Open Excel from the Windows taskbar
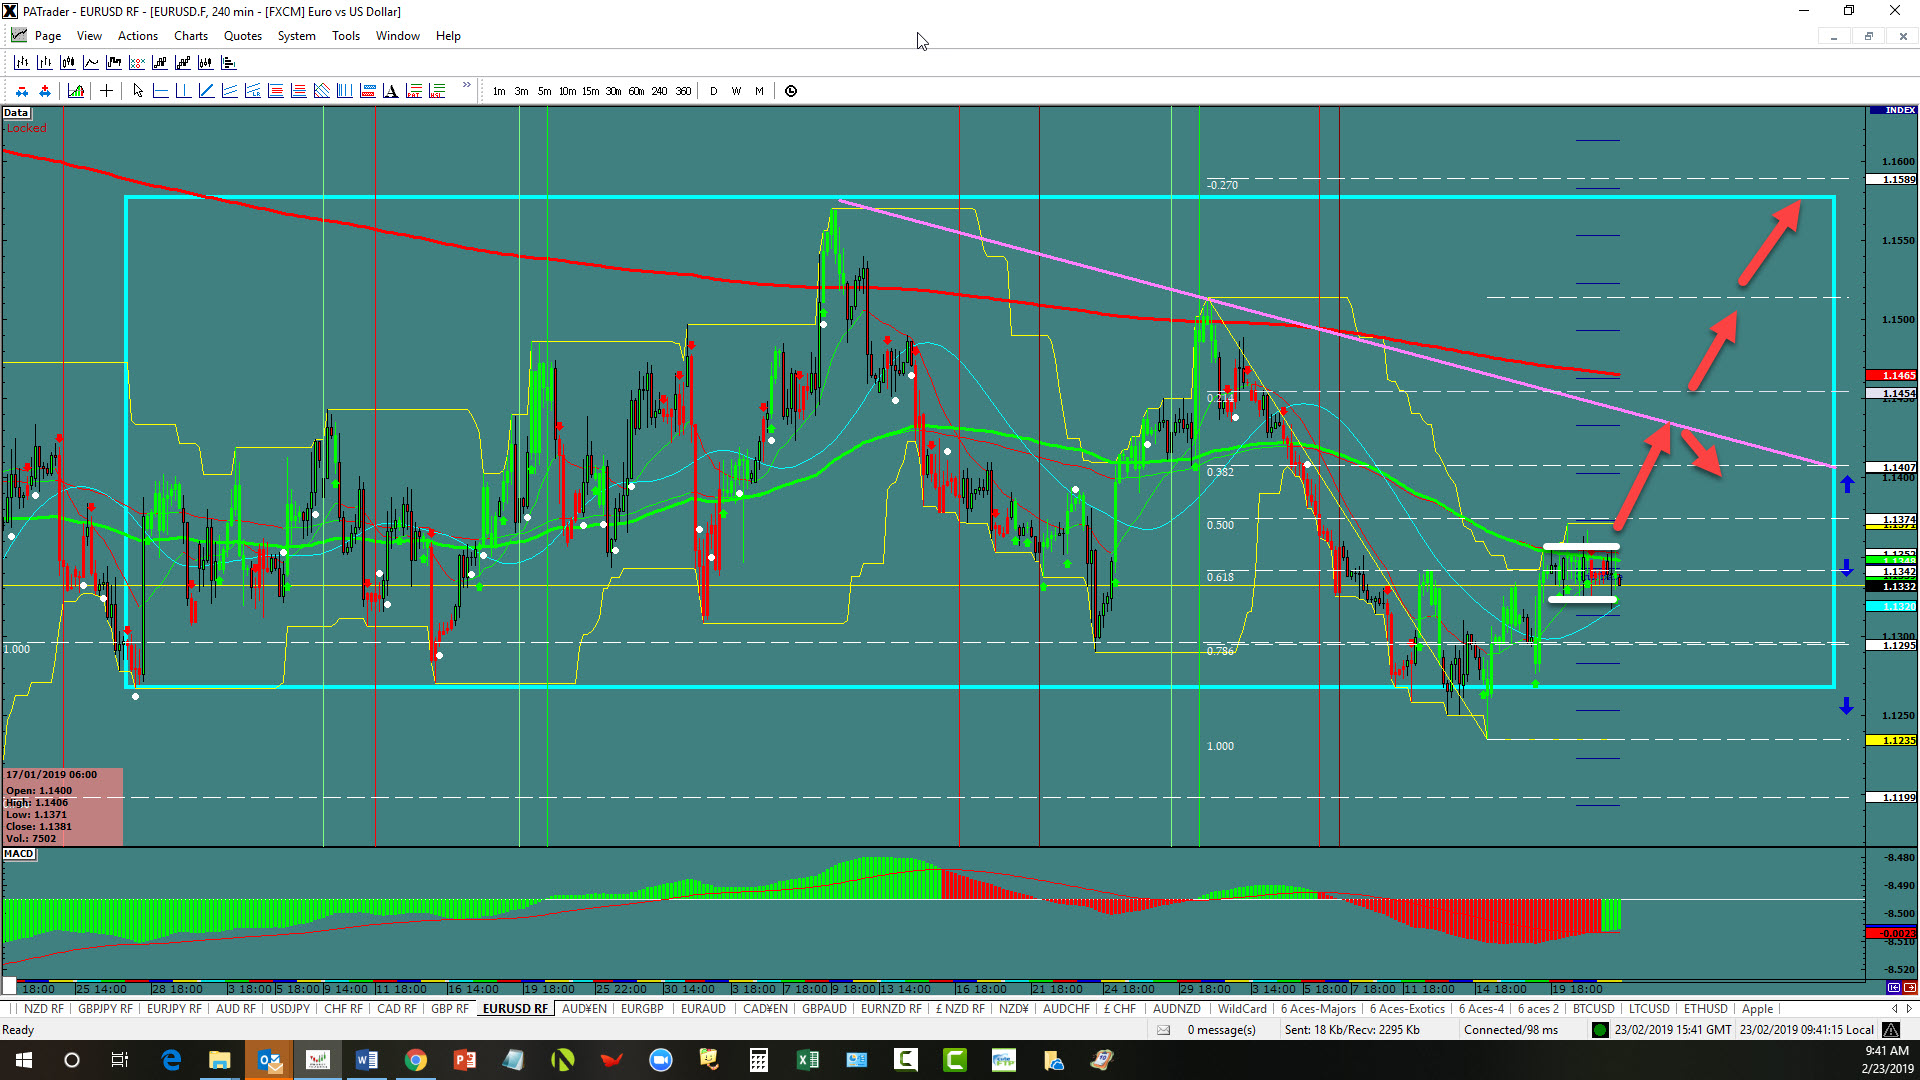1920x1080 pixels. (807, 1060)
